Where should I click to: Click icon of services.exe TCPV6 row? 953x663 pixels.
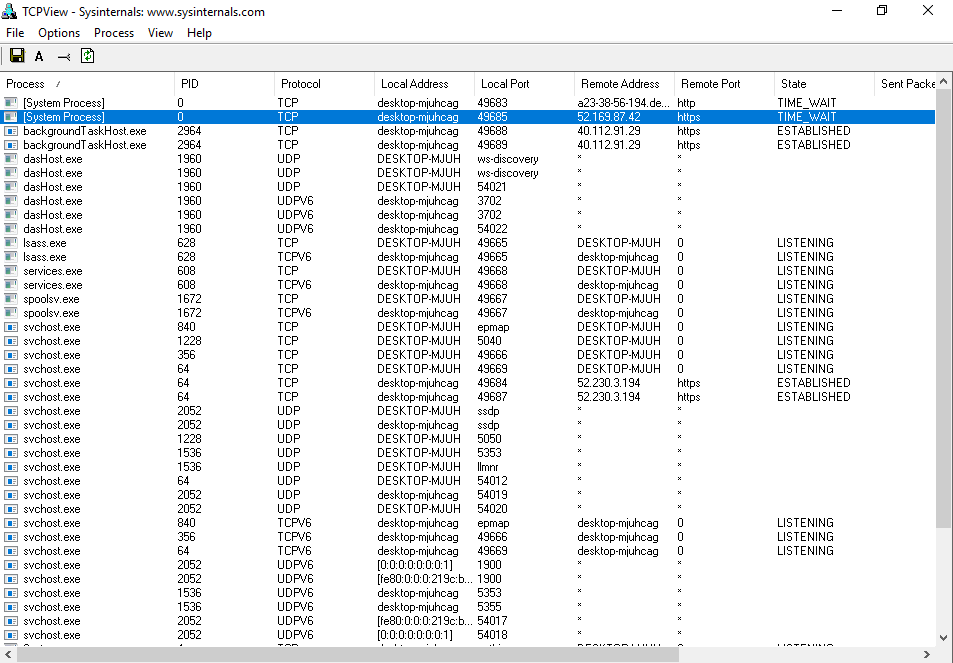pyautogui.click(x=11, y=284)
